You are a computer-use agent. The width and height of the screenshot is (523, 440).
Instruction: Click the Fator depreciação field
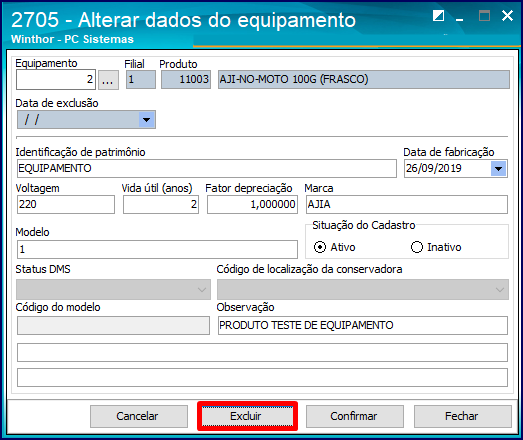(x=252, y=204)
